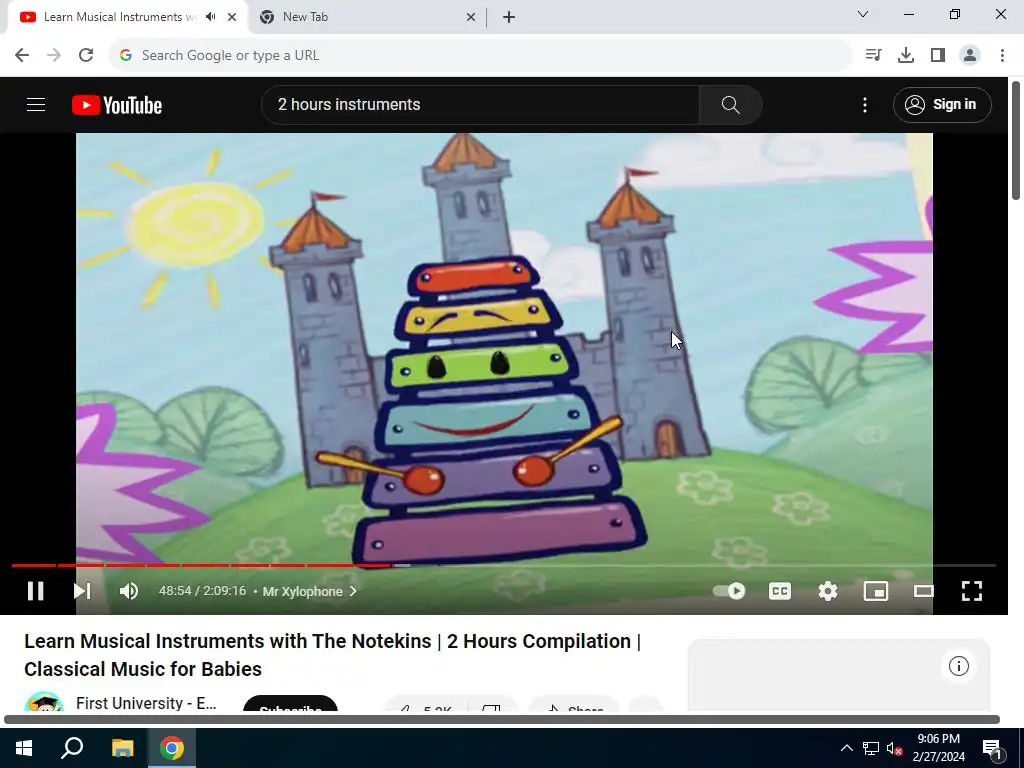The height and width of the screenshot is (768, 1024).
Task: Reload the page
Action: pyautogui.click(x=86, y=55)
